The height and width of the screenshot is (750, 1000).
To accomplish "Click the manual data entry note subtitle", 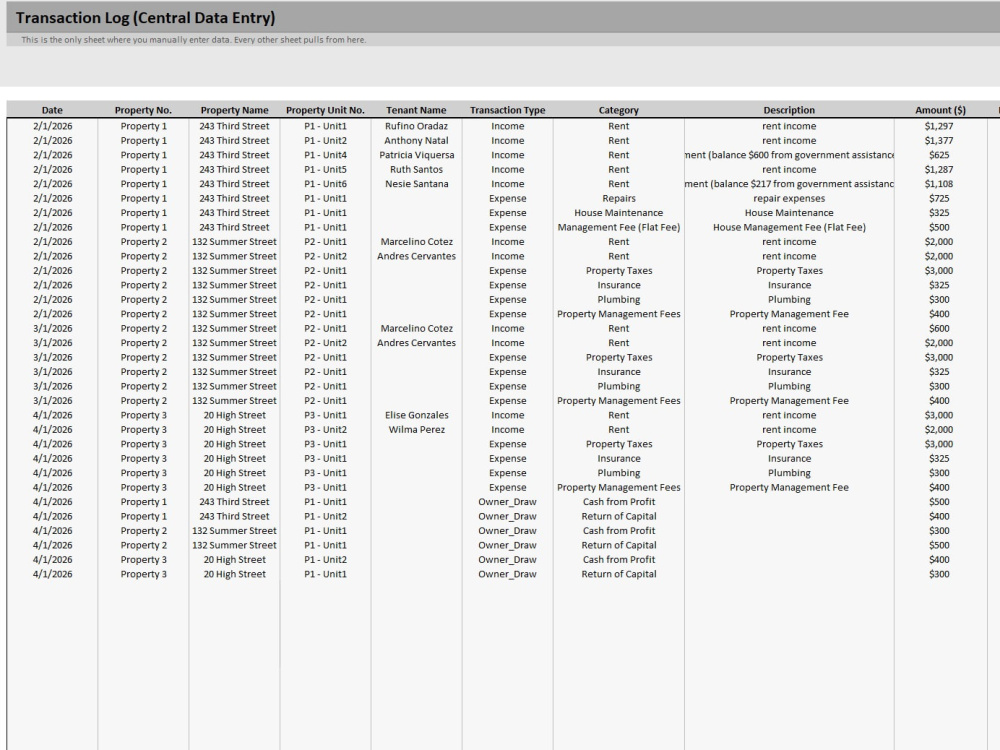I will click(194, 40).
